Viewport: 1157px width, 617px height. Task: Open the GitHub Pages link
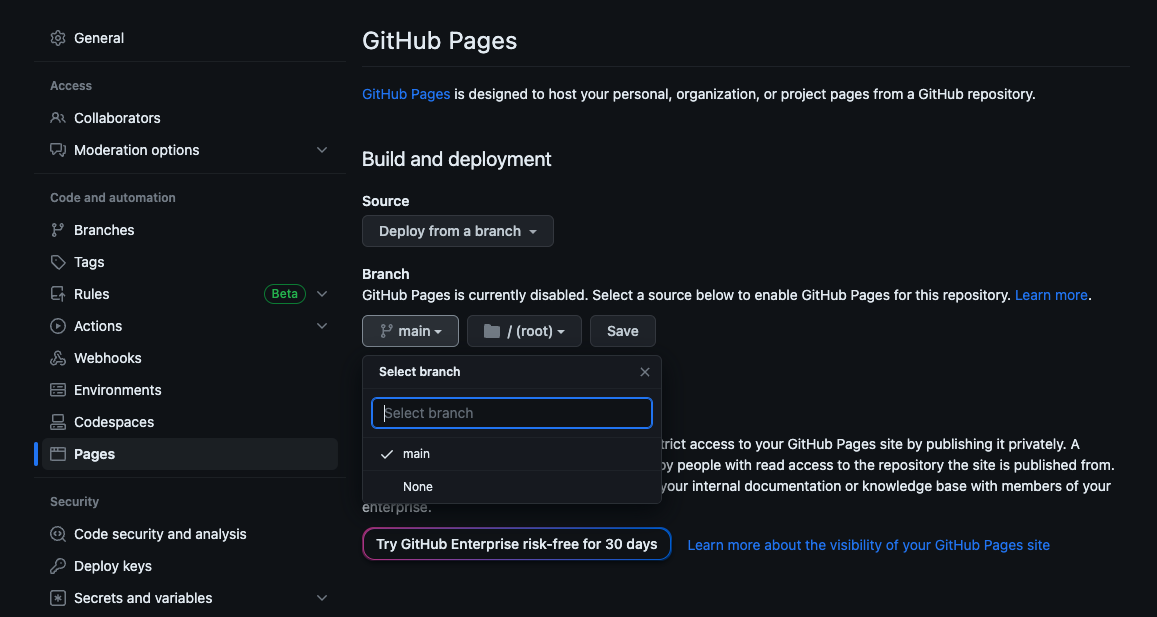[406, 94]
